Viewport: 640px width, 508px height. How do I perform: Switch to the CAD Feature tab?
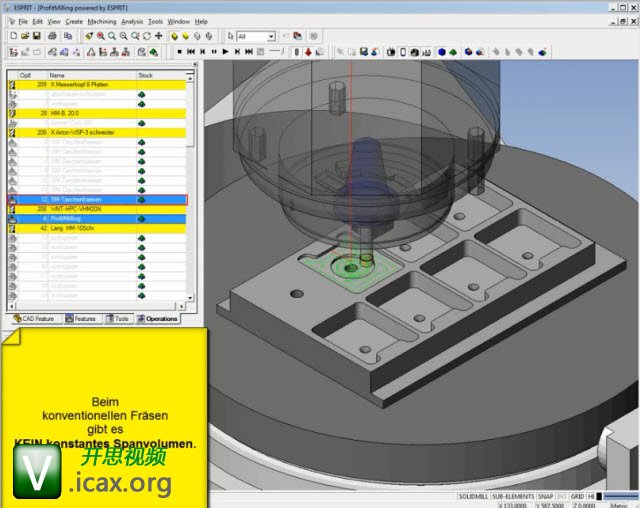coord(33,319)
